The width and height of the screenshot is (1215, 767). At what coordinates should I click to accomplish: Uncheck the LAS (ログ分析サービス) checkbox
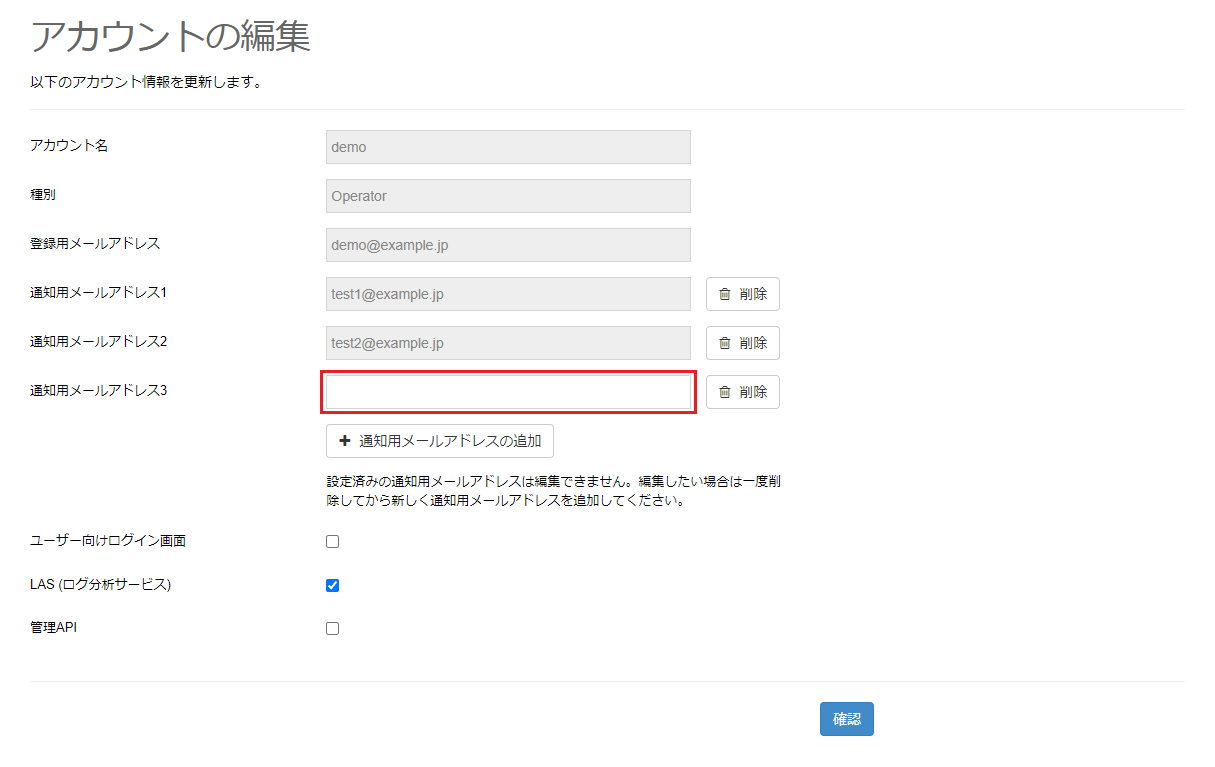(x=332, y=584)
